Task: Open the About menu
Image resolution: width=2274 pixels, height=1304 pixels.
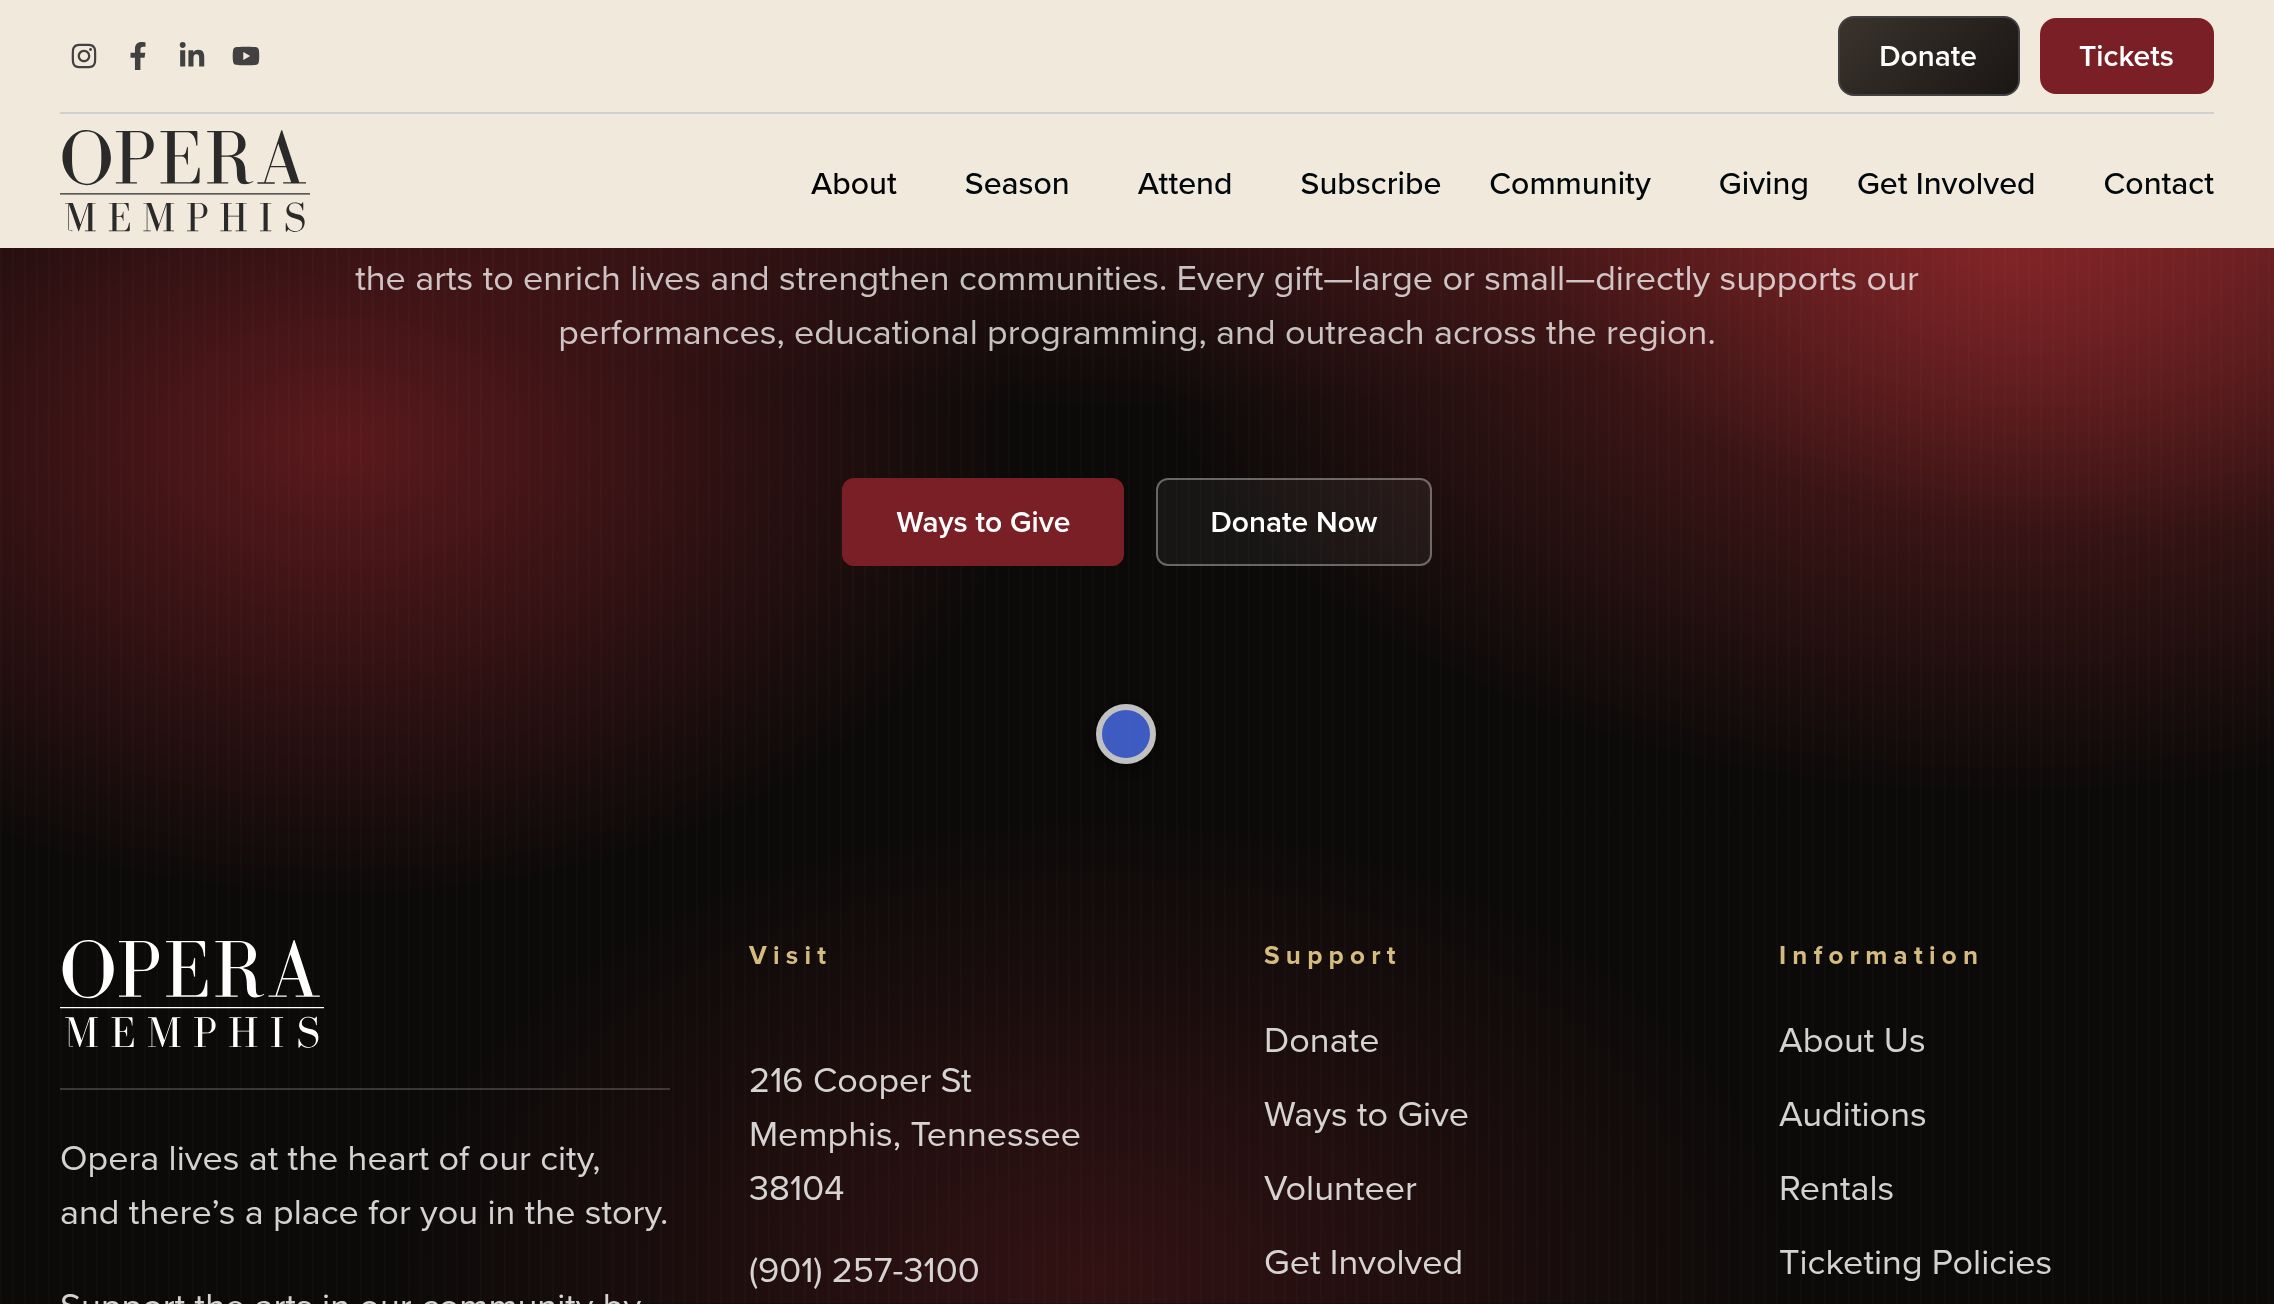Action: (x=853, y=184)
